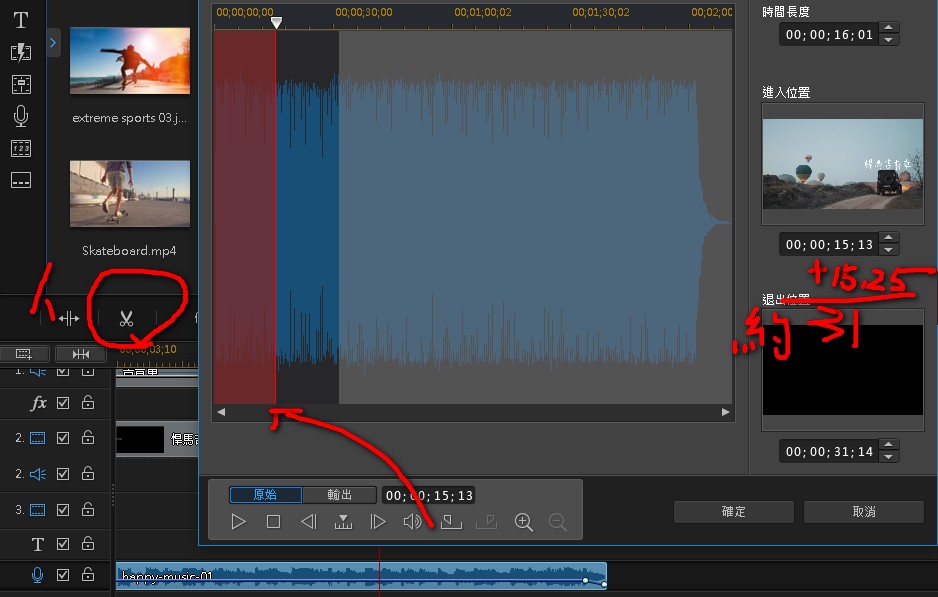Click the 進入位置 preview thumbnail
938x597 pixels.
[843, 164]
